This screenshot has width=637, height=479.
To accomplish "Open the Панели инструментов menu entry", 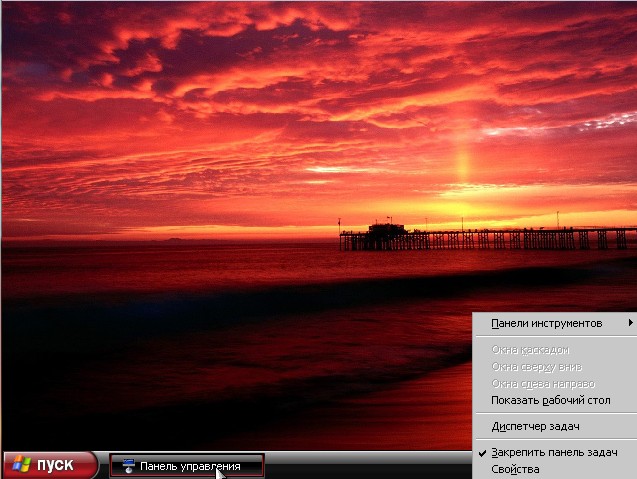I will (546, 323).
